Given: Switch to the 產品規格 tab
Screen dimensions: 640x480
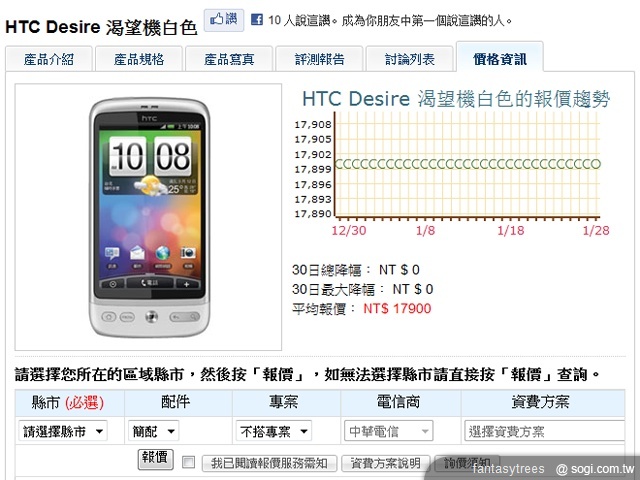Looking at the screenshot, I should click(x=139, y=59).
